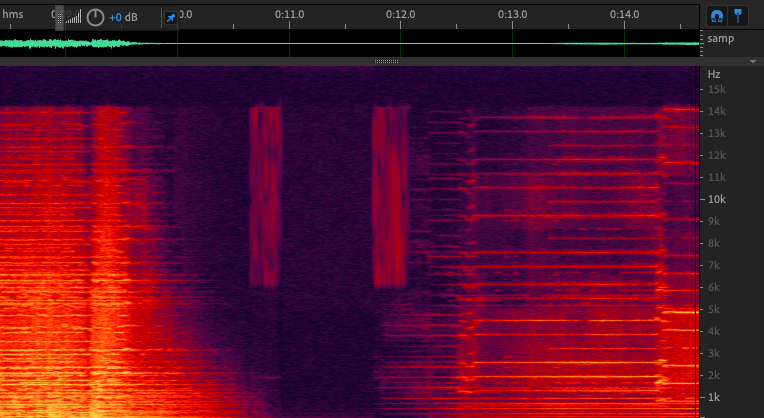The image size is (764, 418).
Task: Toggle the snapping magnet icon
Action: [716, 15]
